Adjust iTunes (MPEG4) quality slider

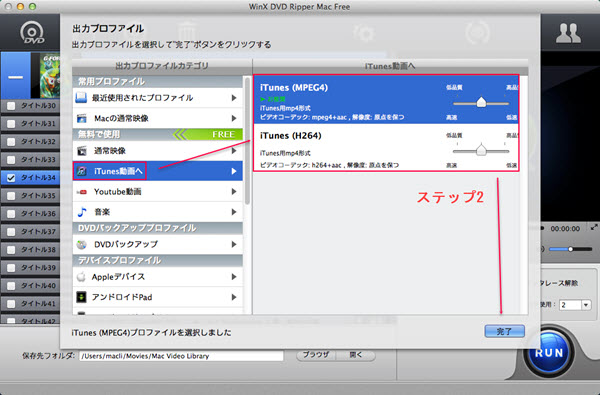point(481,103)
